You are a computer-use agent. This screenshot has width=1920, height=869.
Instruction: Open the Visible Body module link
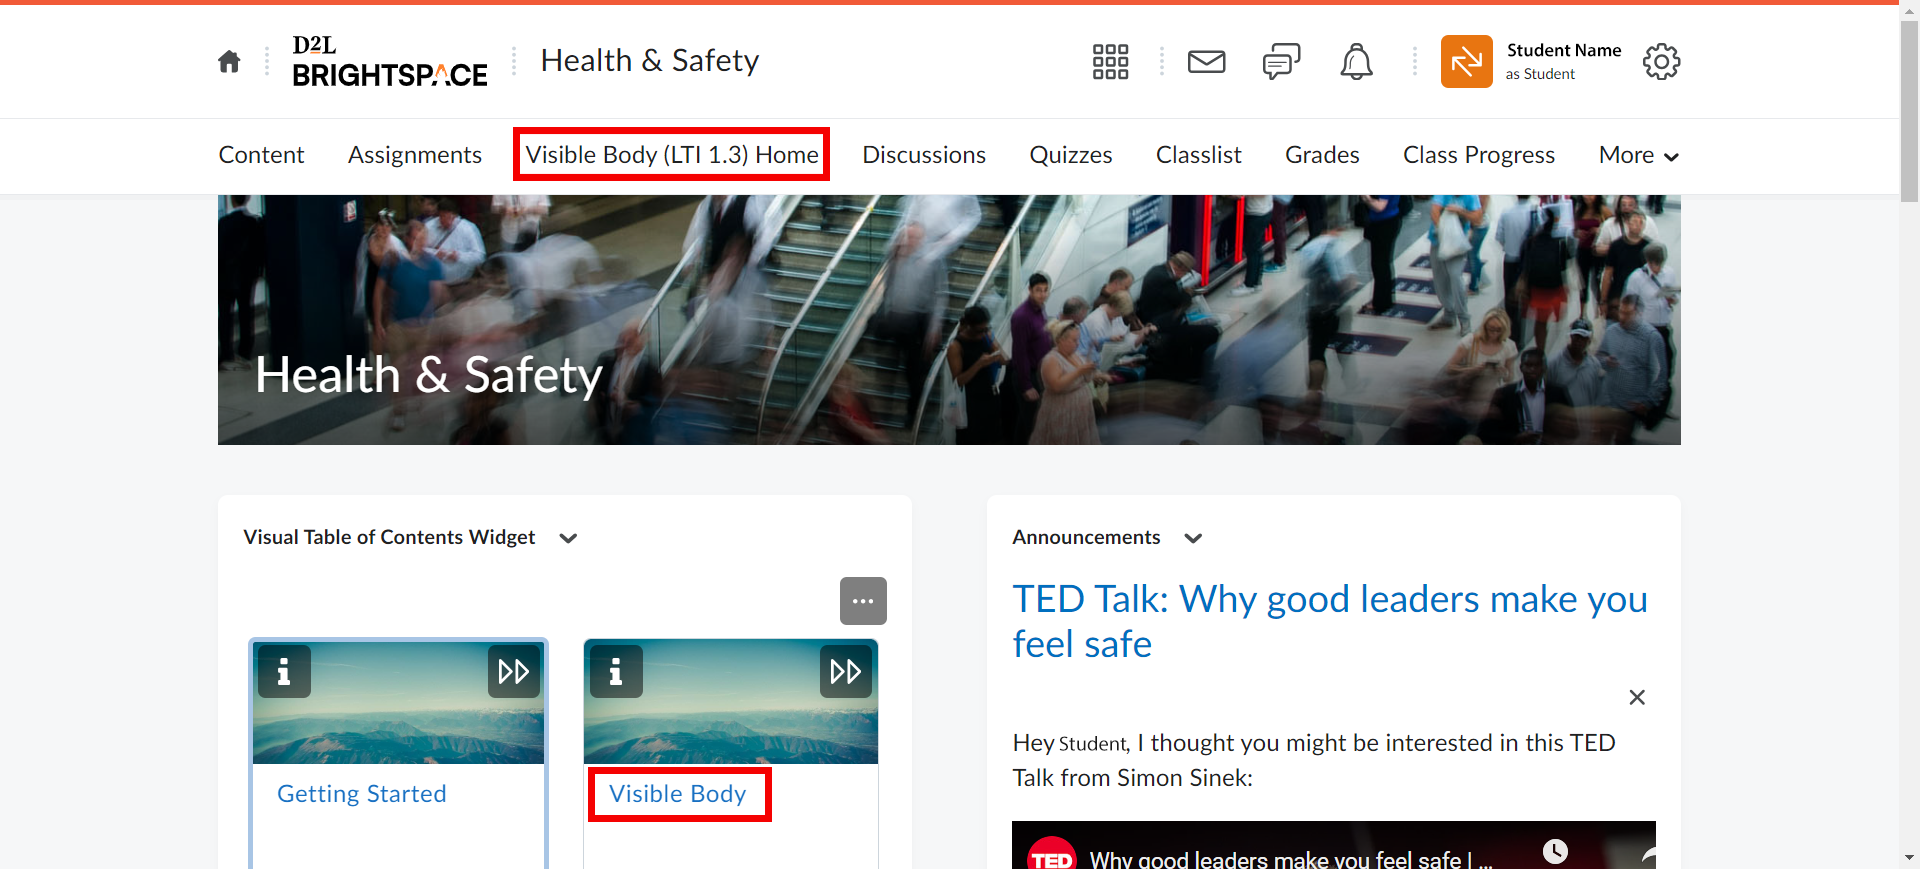[678, 794]
